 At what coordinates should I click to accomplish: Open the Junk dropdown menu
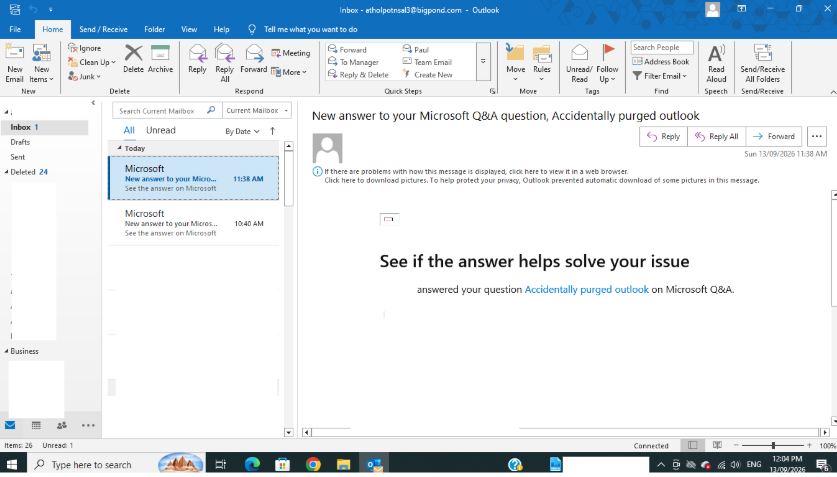click(84, 77)
